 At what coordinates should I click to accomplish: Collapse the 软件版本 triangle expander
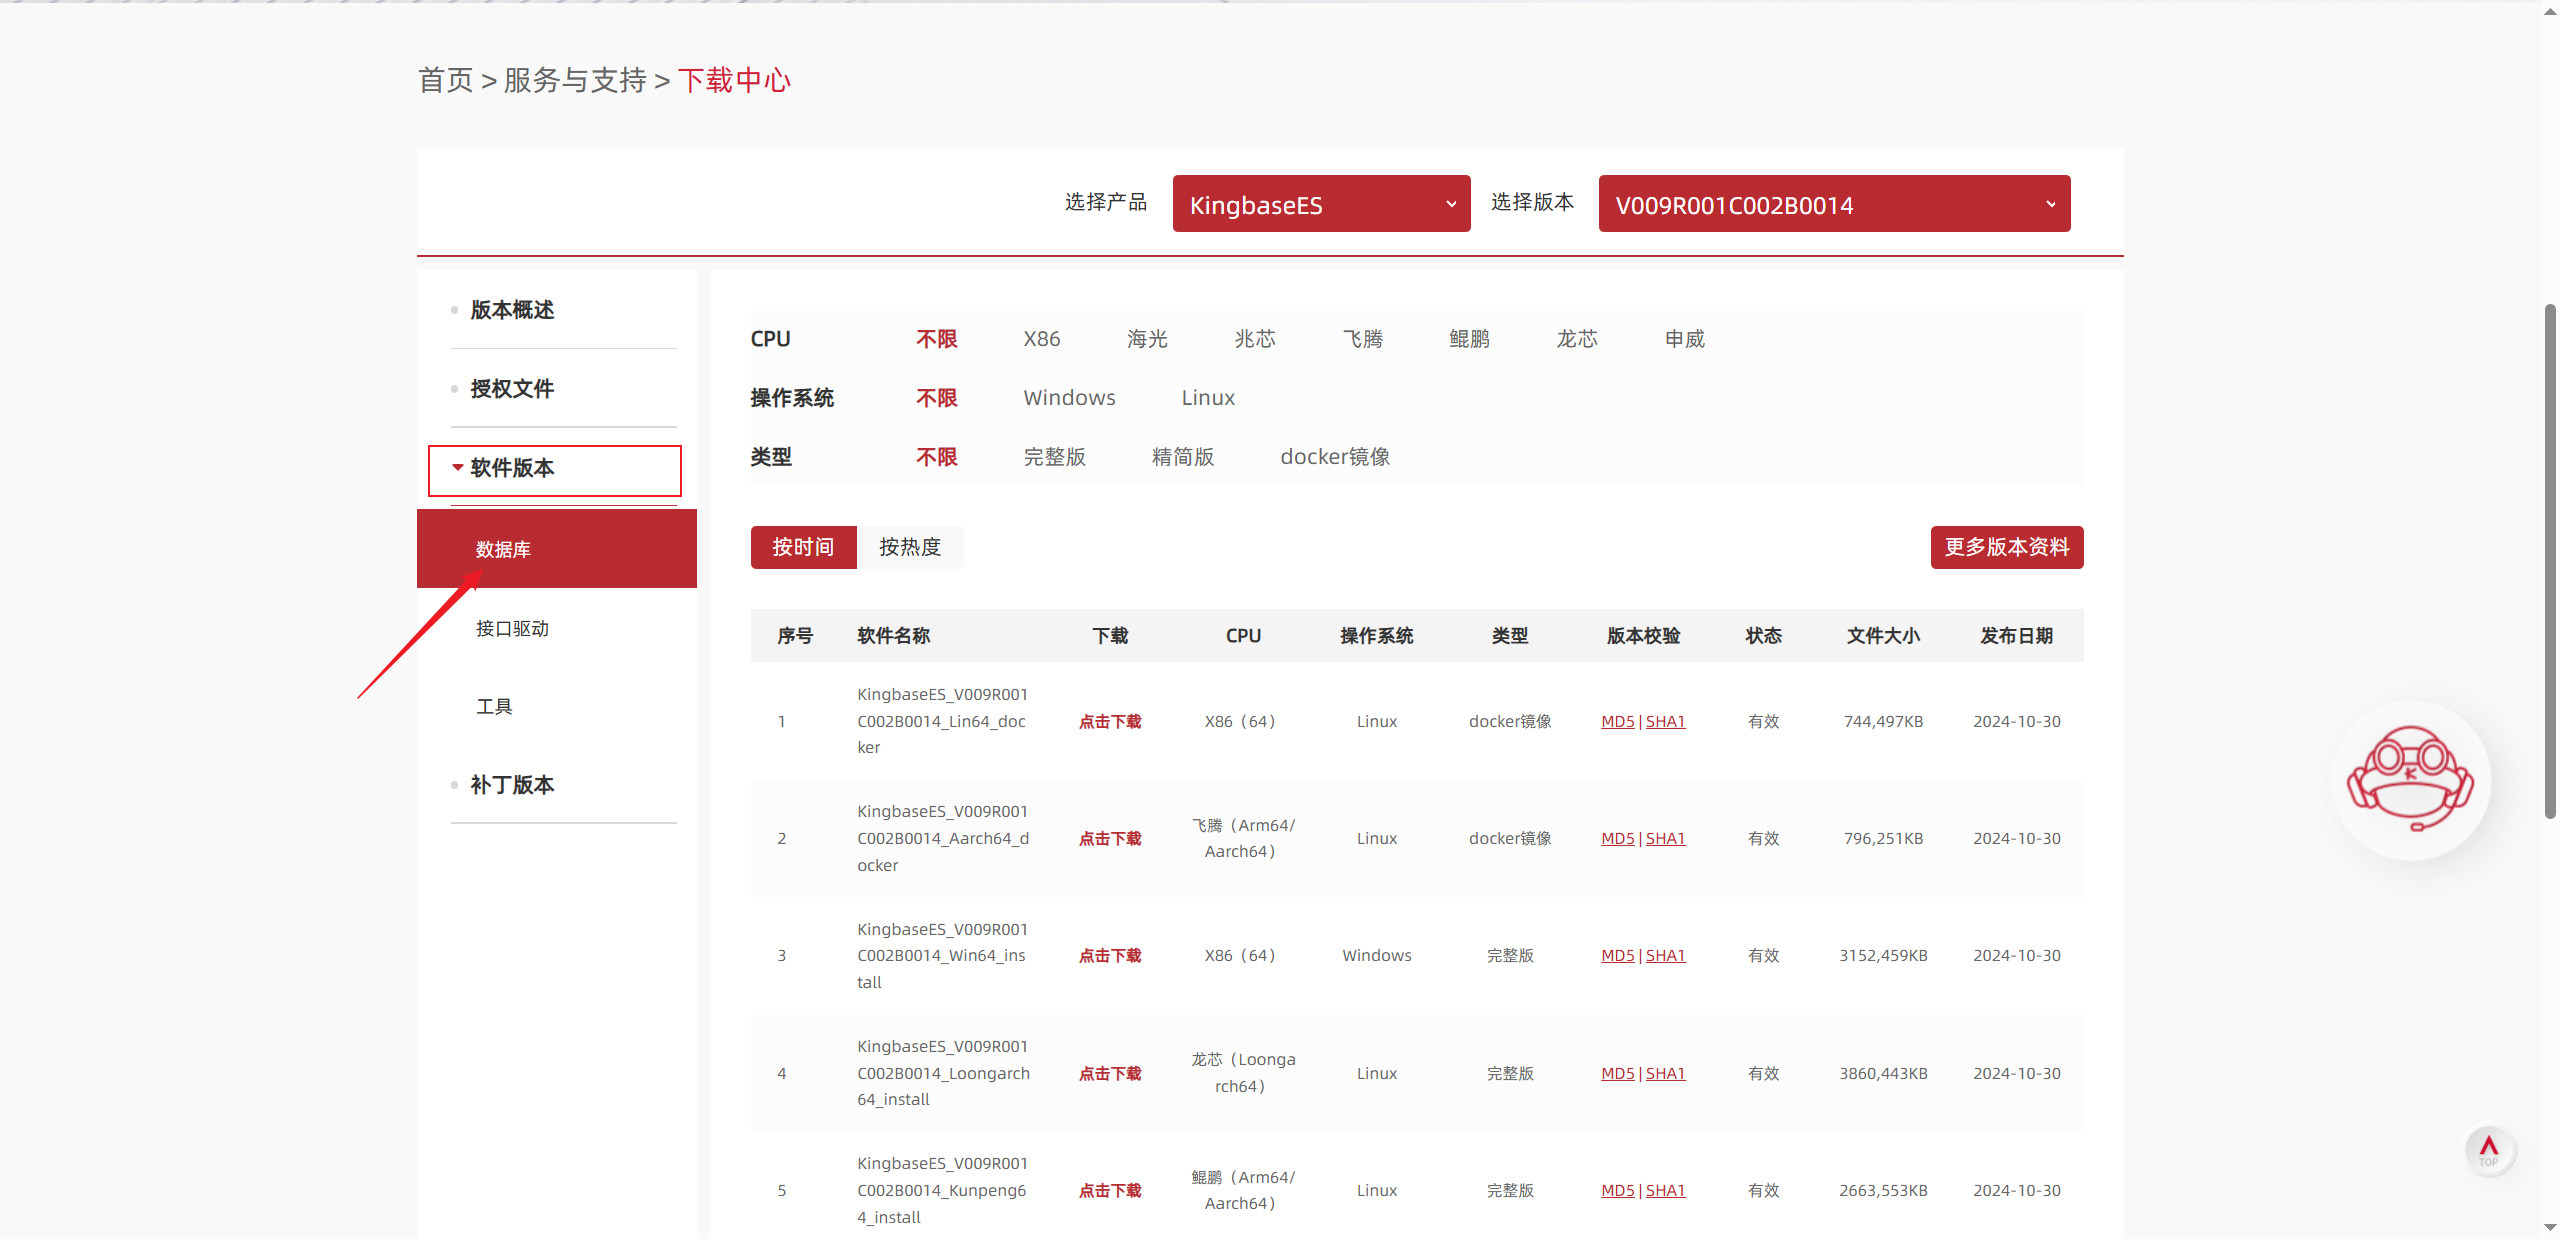(x=457, y=468)
